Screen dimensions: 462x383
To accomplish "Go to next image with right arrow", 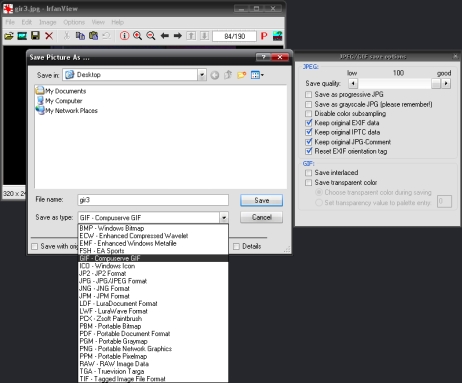I will pos(178,36).
